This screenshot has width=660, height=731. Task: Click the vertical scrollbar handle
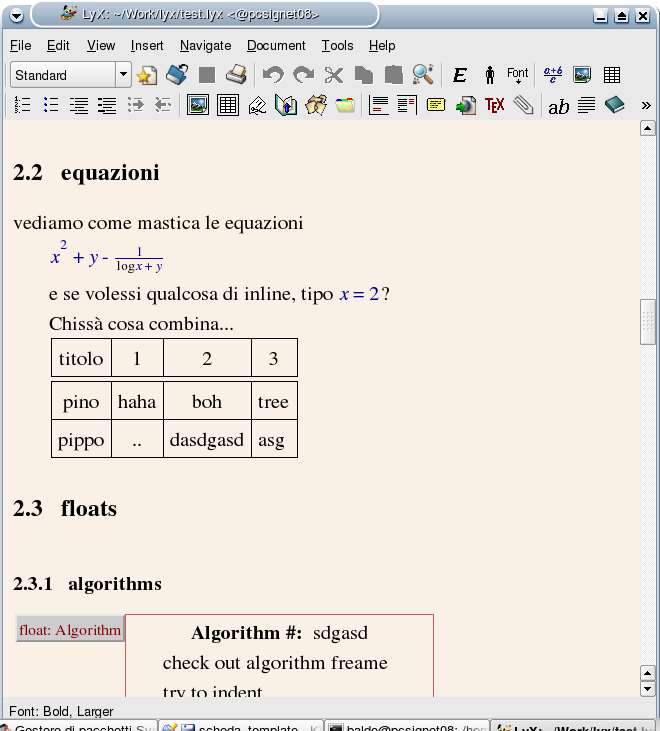pyautogui.click(x=648, y=322)
